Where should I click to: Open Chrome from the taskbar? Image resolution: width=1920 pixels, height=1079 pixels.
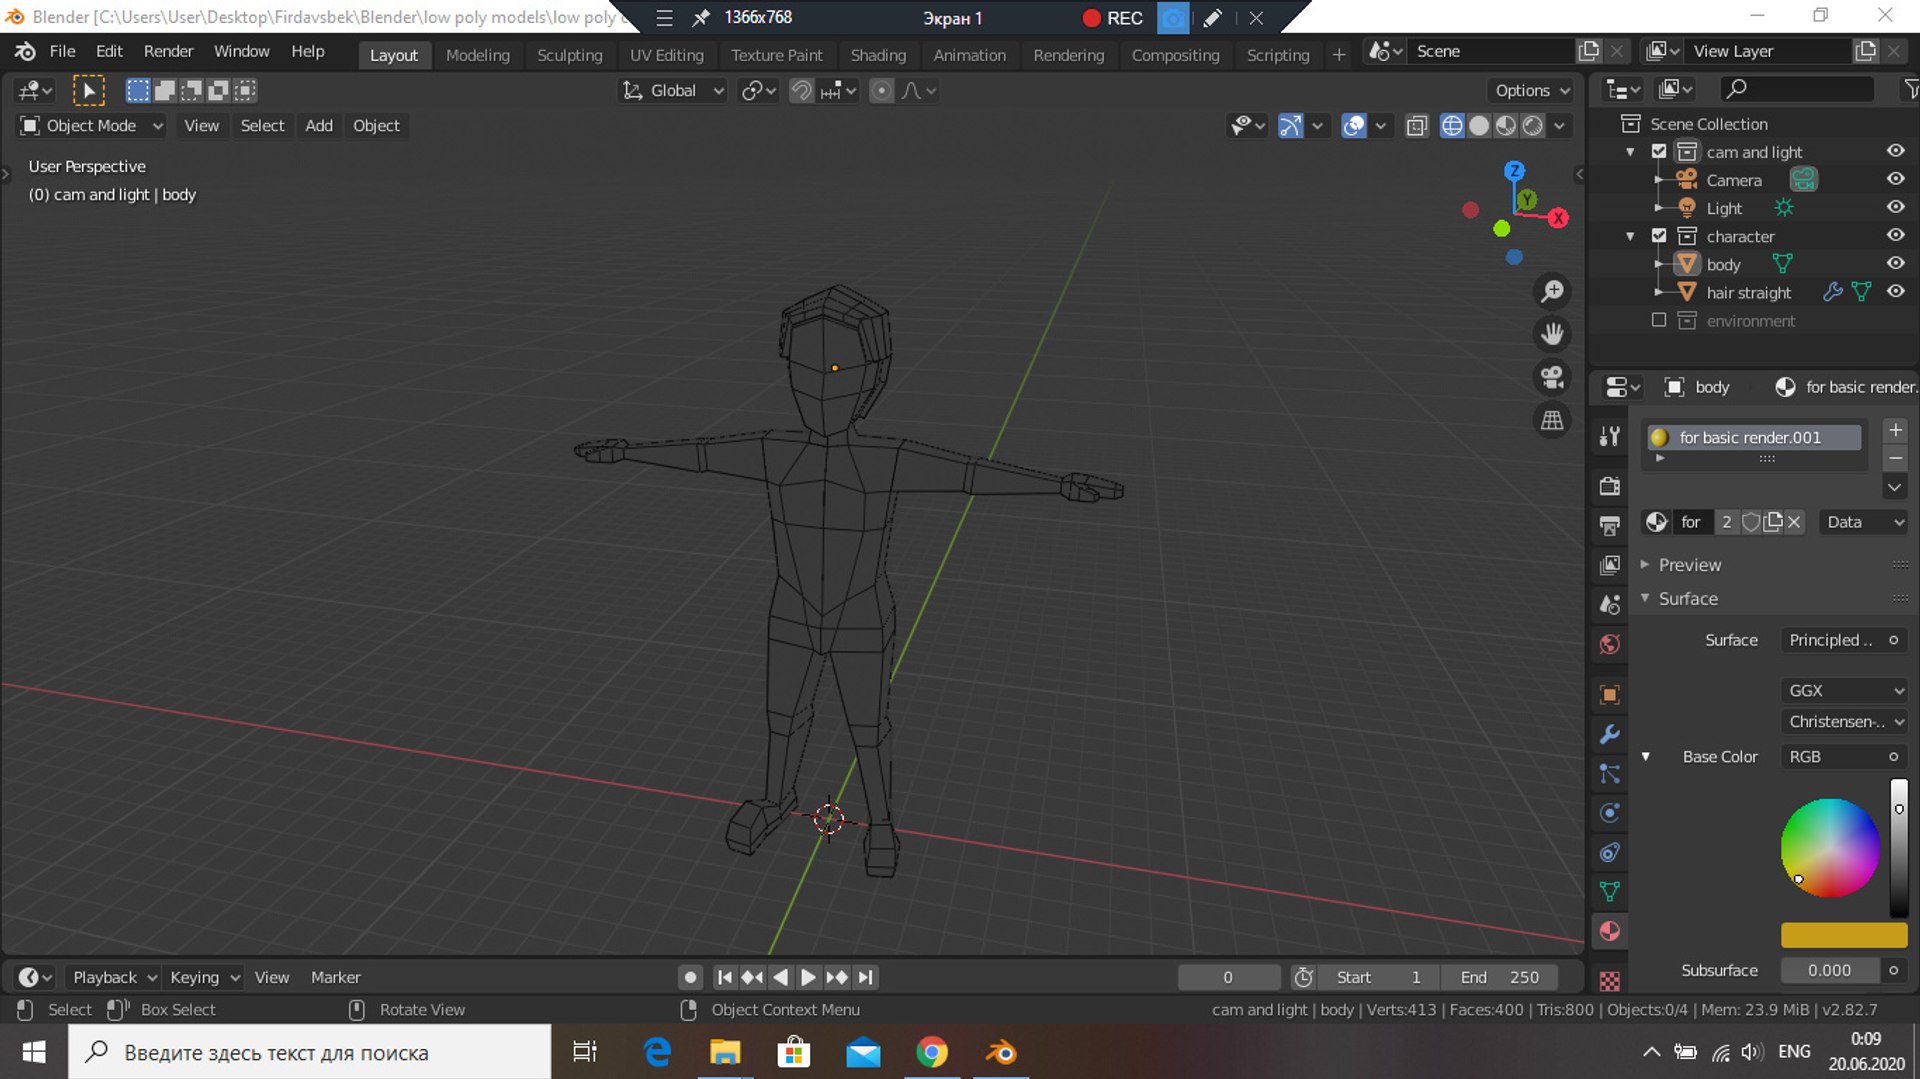click(932, 1052)
